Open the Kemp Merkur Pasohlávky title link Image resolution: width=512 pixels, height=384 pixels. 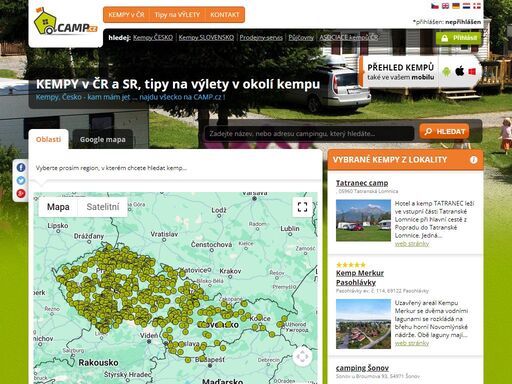coord(360,278)
